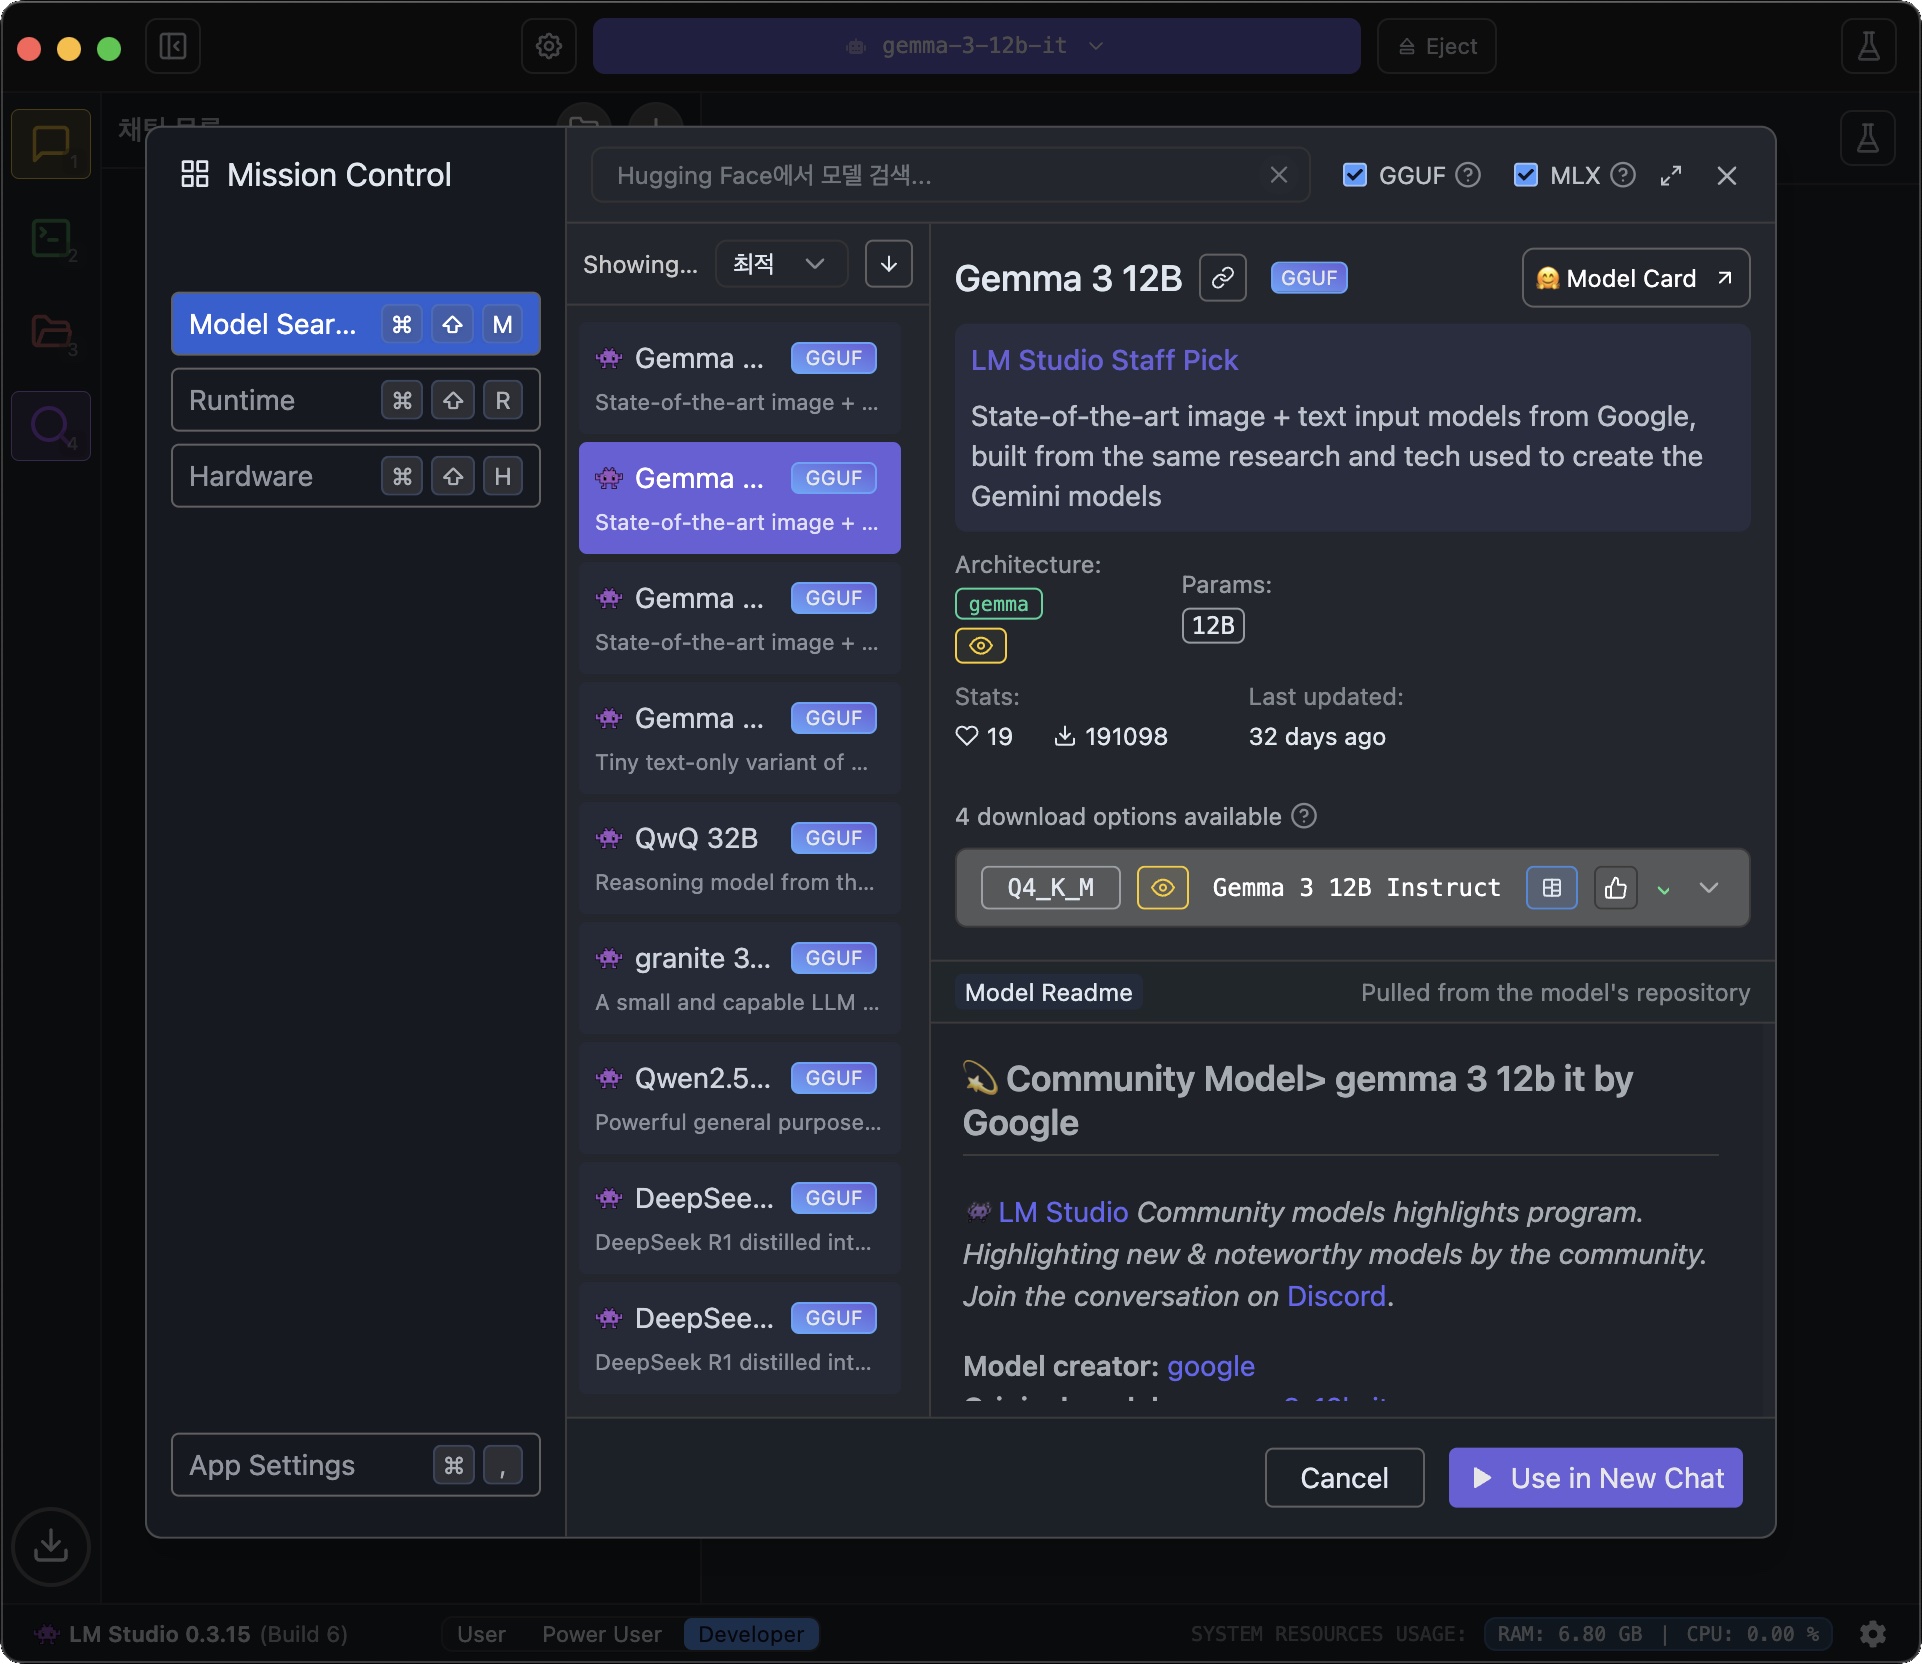This screenshot has width=1922, height=1664.
Task: Open the Discover search sidebar icon
Action: point(51,426)
